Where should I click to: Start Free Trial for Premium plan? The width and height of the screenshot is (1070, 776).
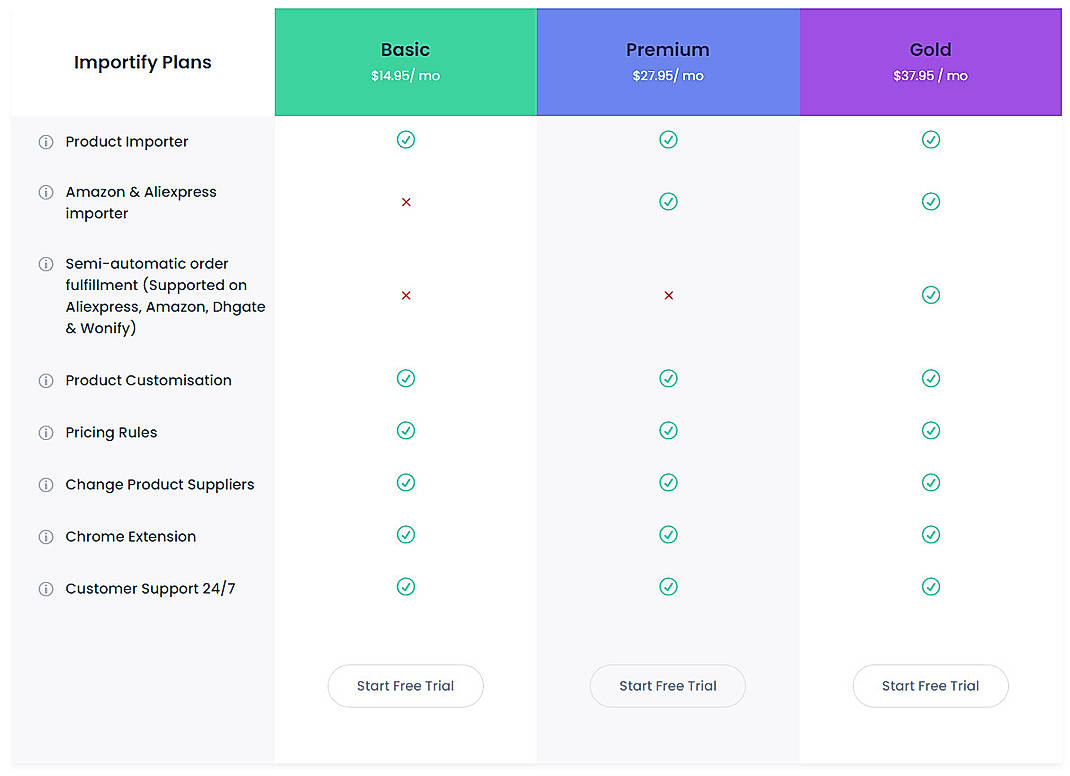(x=667, y=686)
